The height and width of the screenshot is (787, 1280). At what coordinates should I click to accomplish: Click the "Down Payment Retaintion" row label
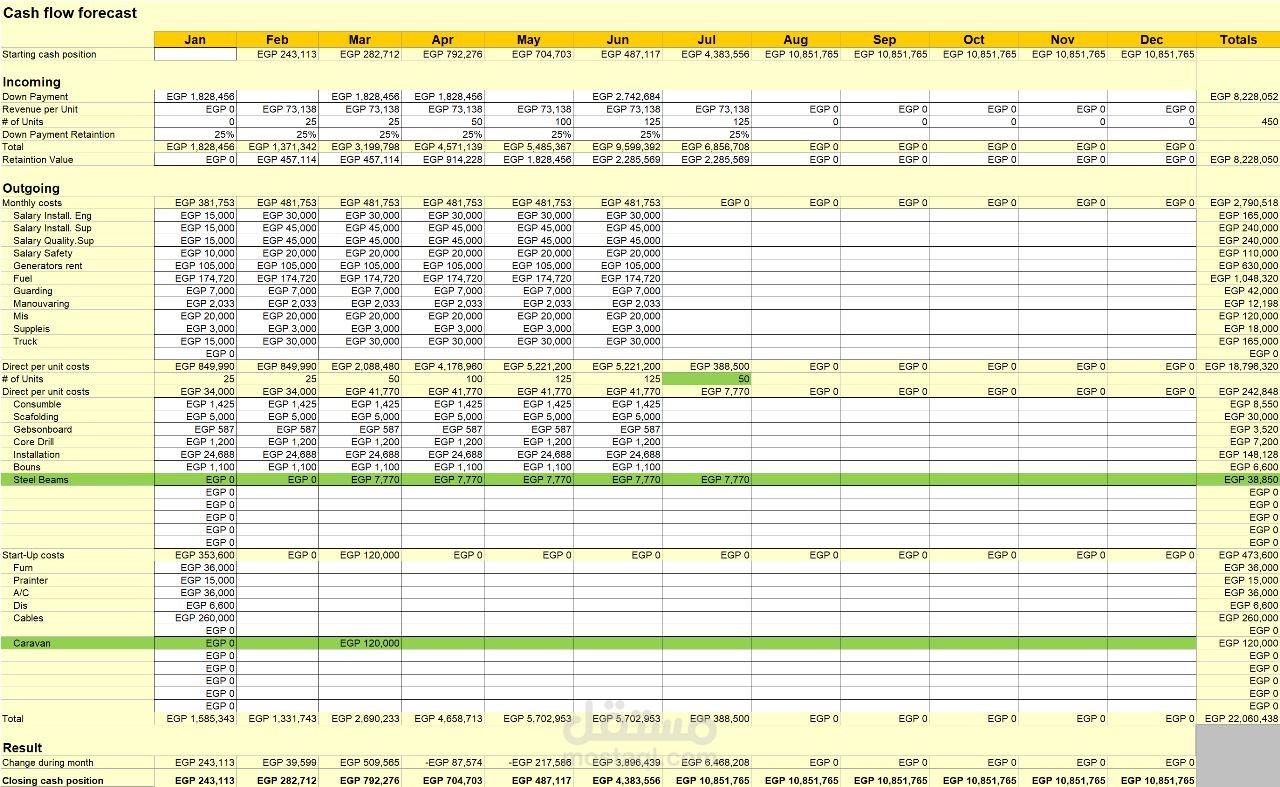click(x=58, y=134)
